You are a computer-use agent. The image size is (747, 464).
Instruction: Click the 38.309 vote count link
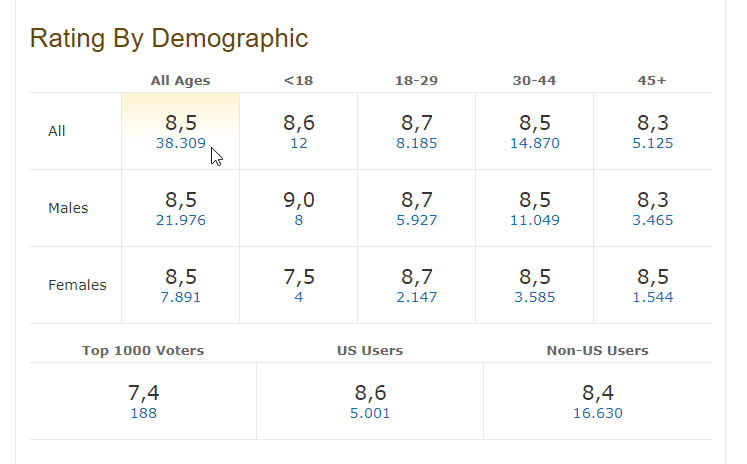click(x=180, y=144)
